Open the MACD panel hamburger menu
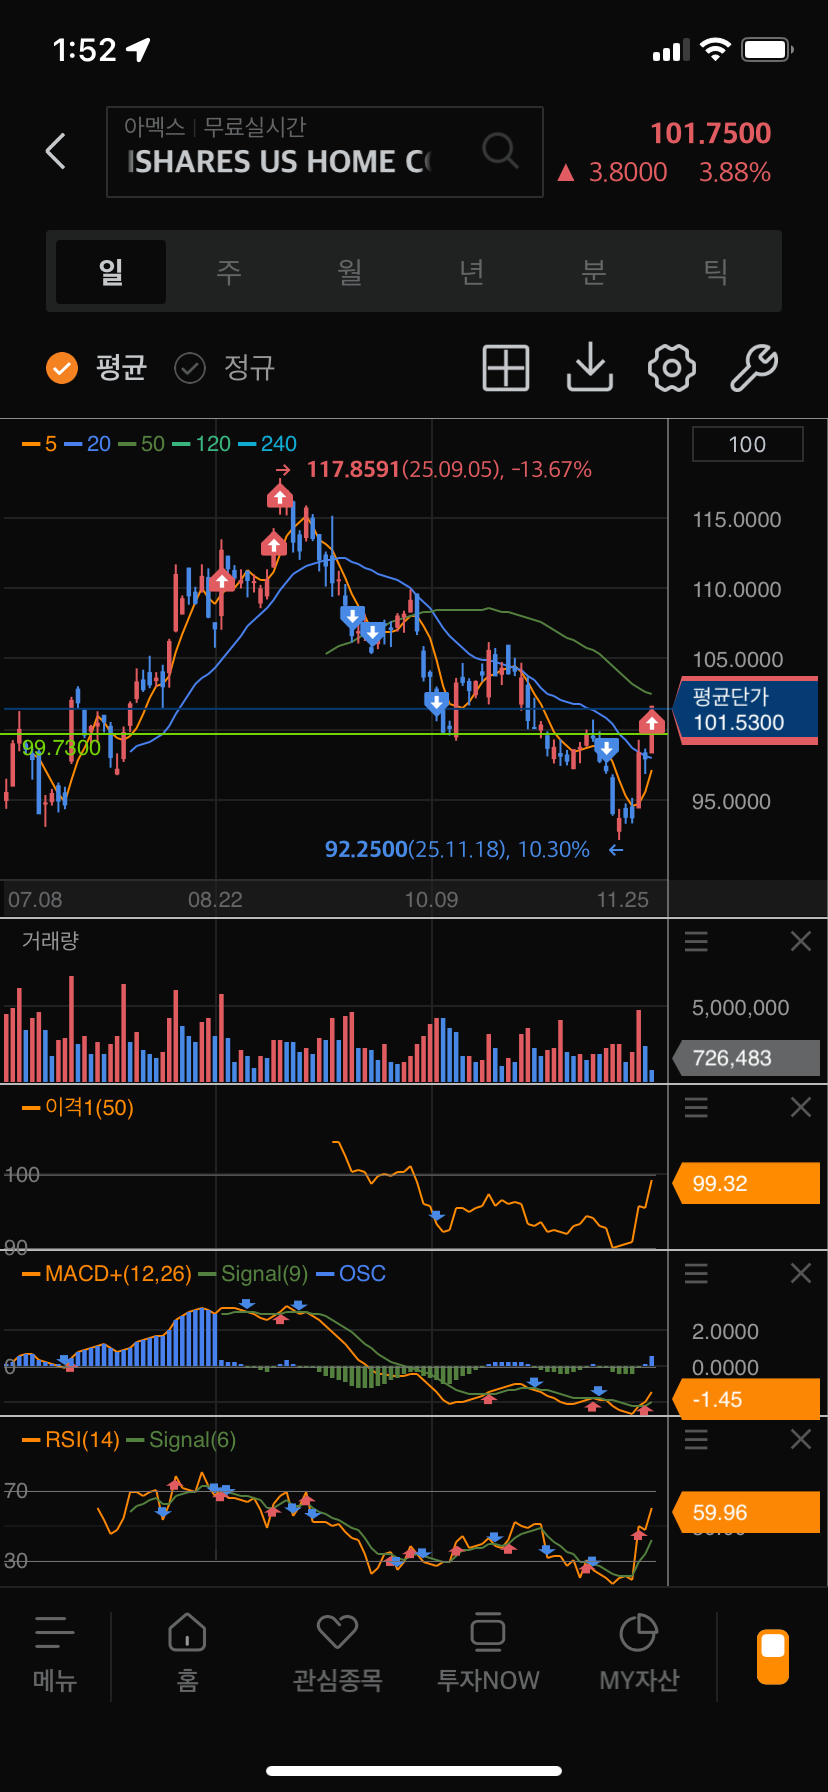 [x=696, y=1273]
